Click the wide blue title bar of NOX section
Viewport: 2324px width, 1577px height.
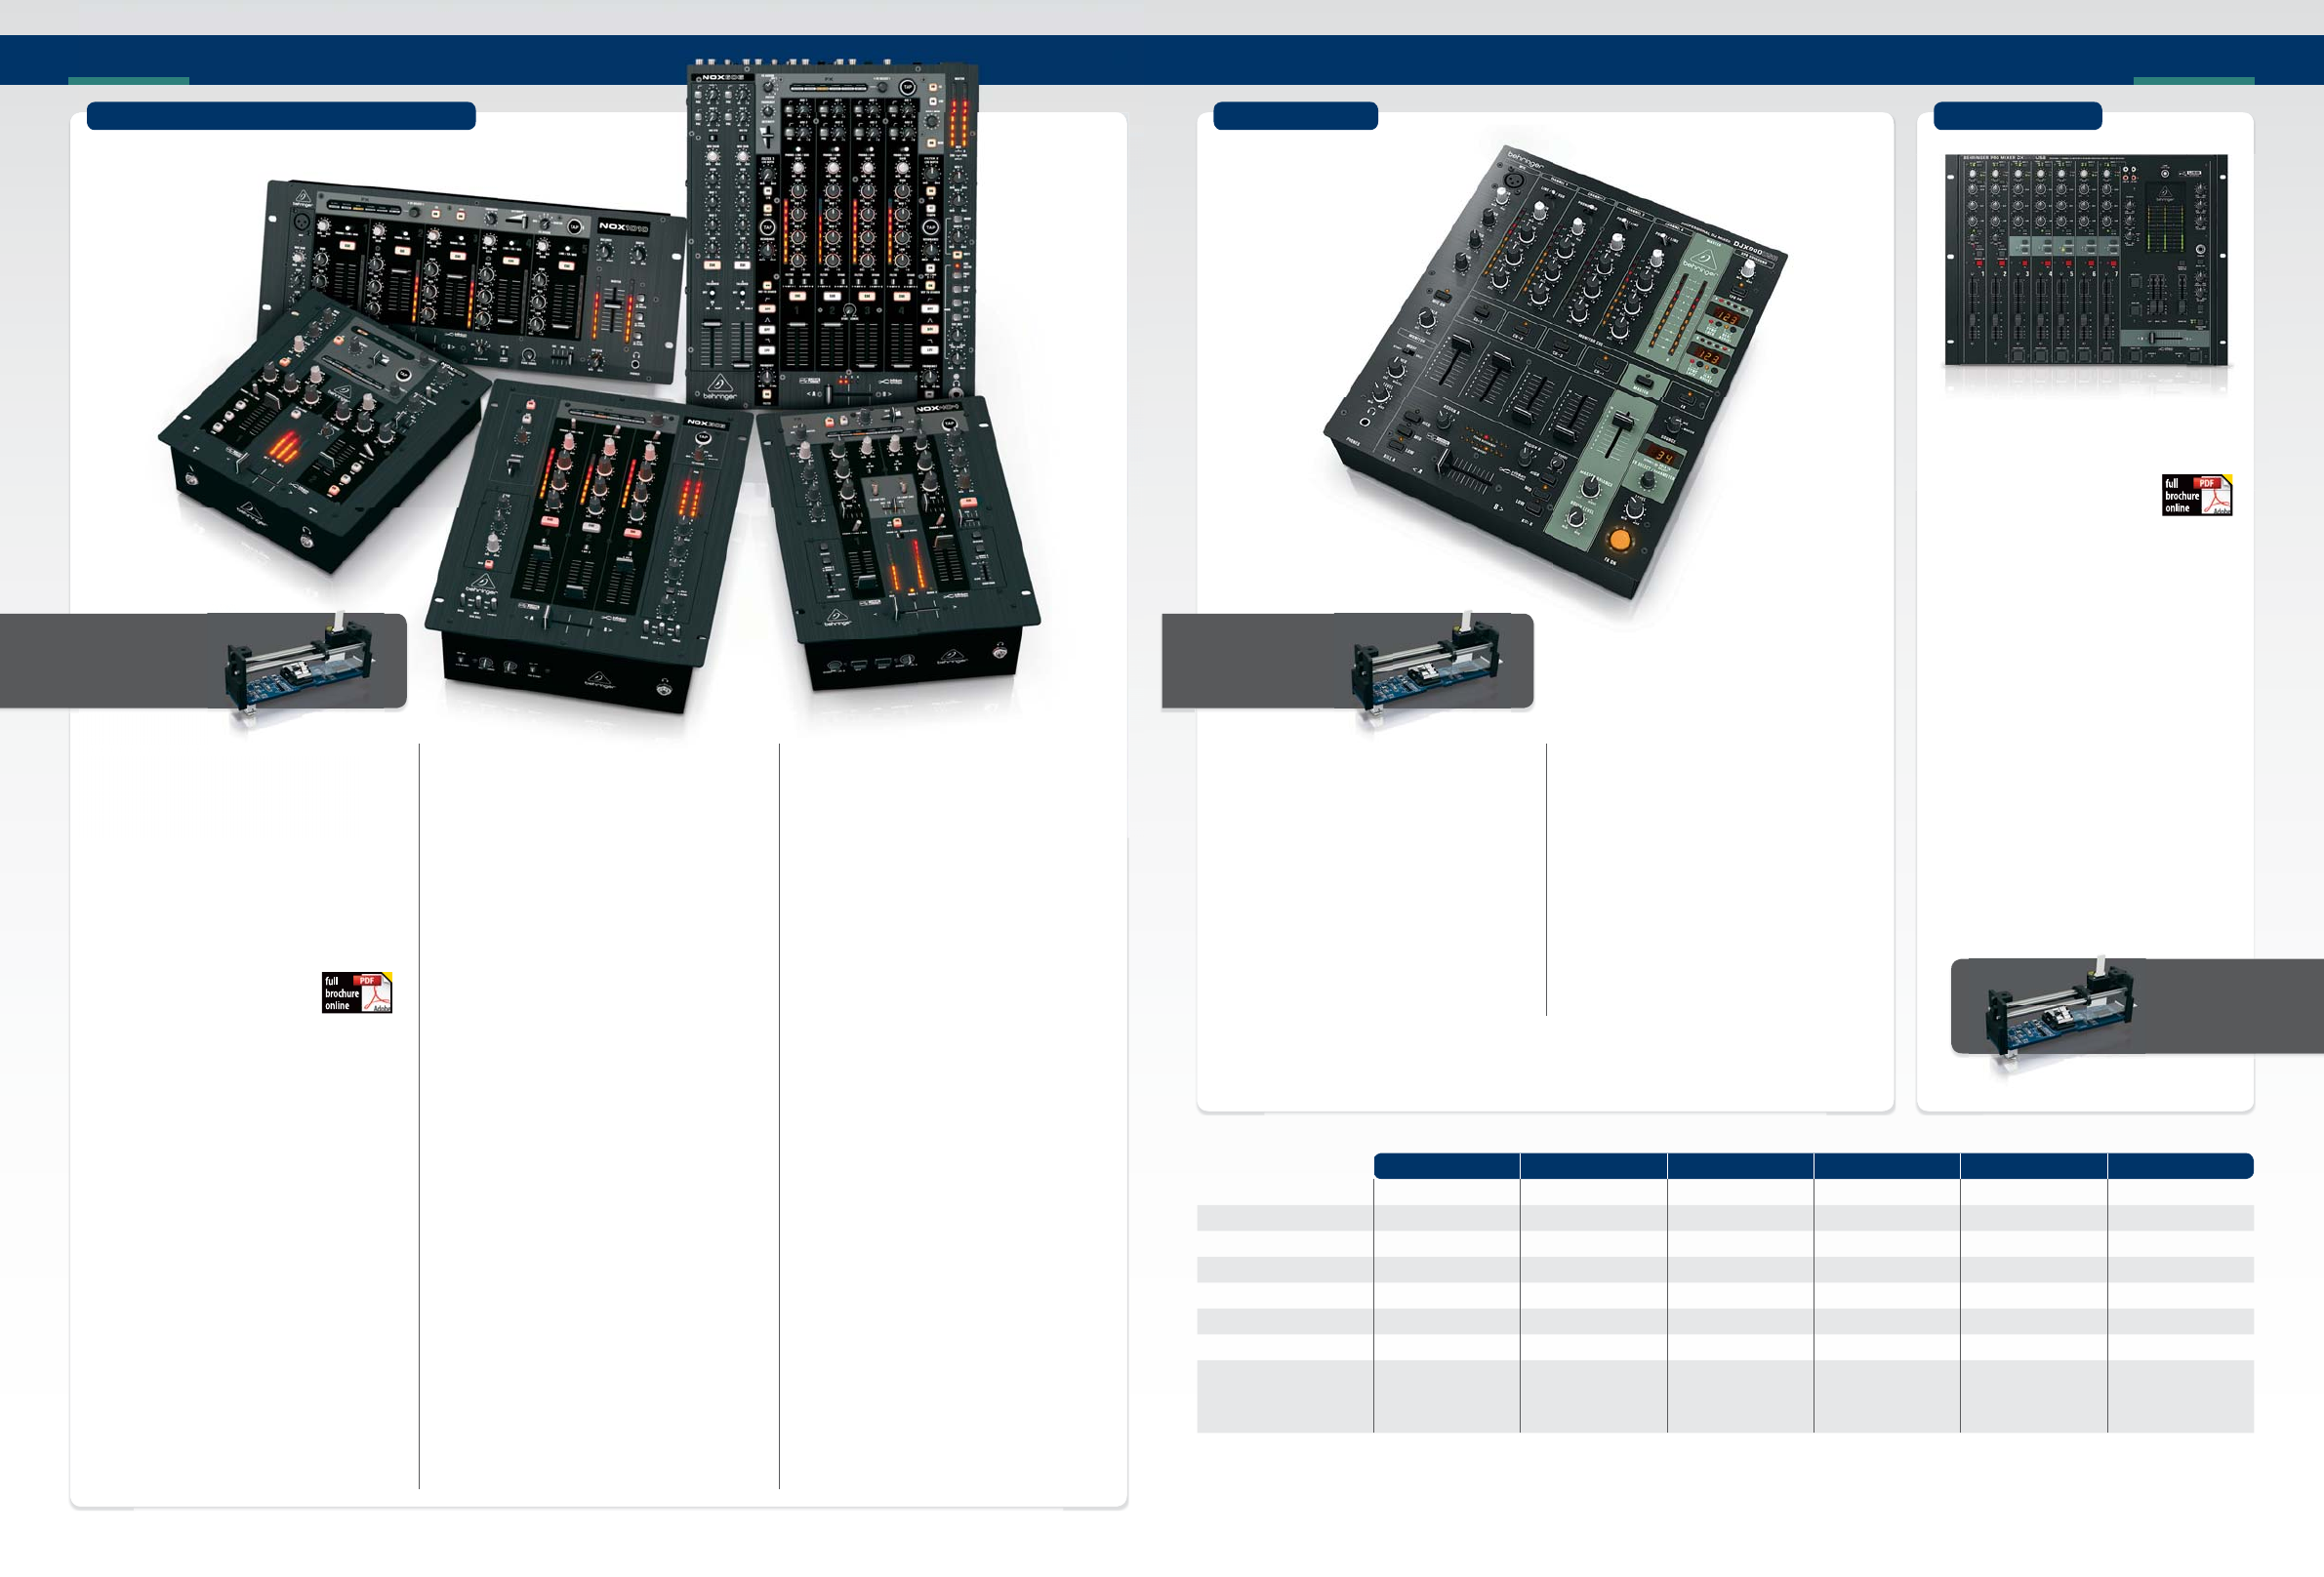pyautogui.click(x=281, y=116)
